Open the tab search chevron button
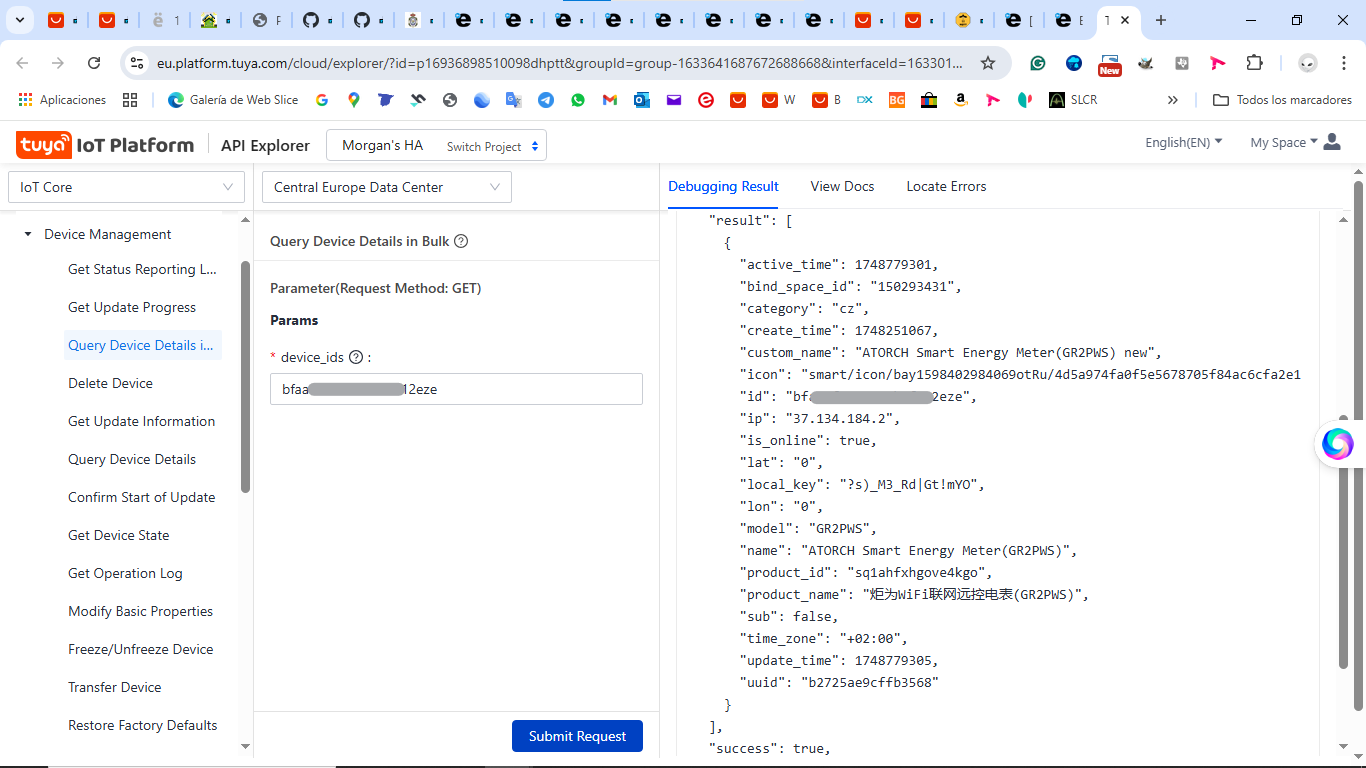The image size is (1366, 768). pos(18,20)
